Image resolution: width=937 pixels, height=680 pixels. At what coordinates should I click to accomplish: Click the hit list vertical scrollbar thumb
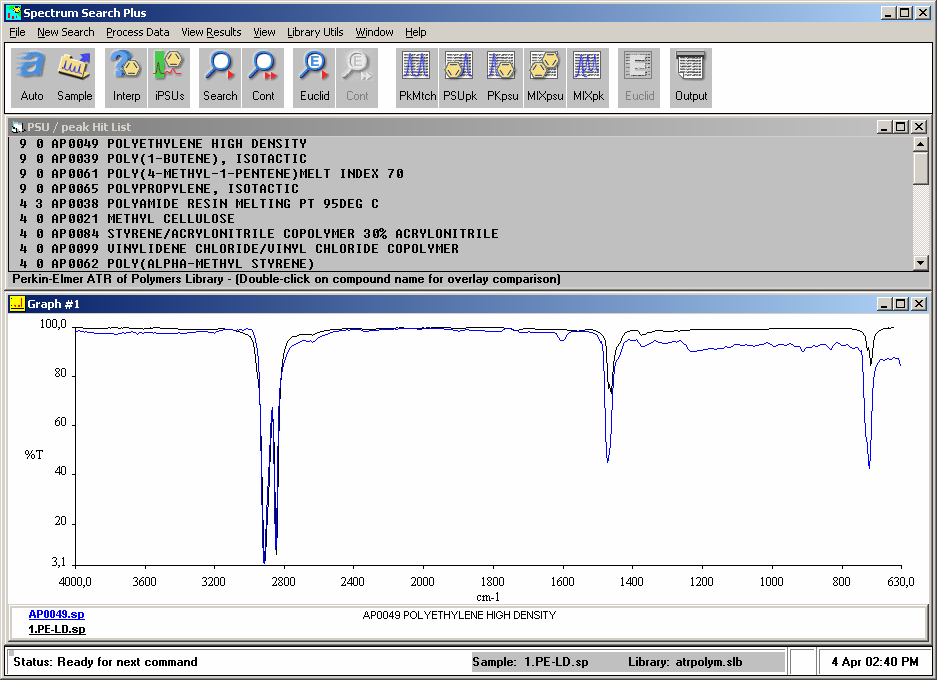pyautogui.click(x=920, y=168)
